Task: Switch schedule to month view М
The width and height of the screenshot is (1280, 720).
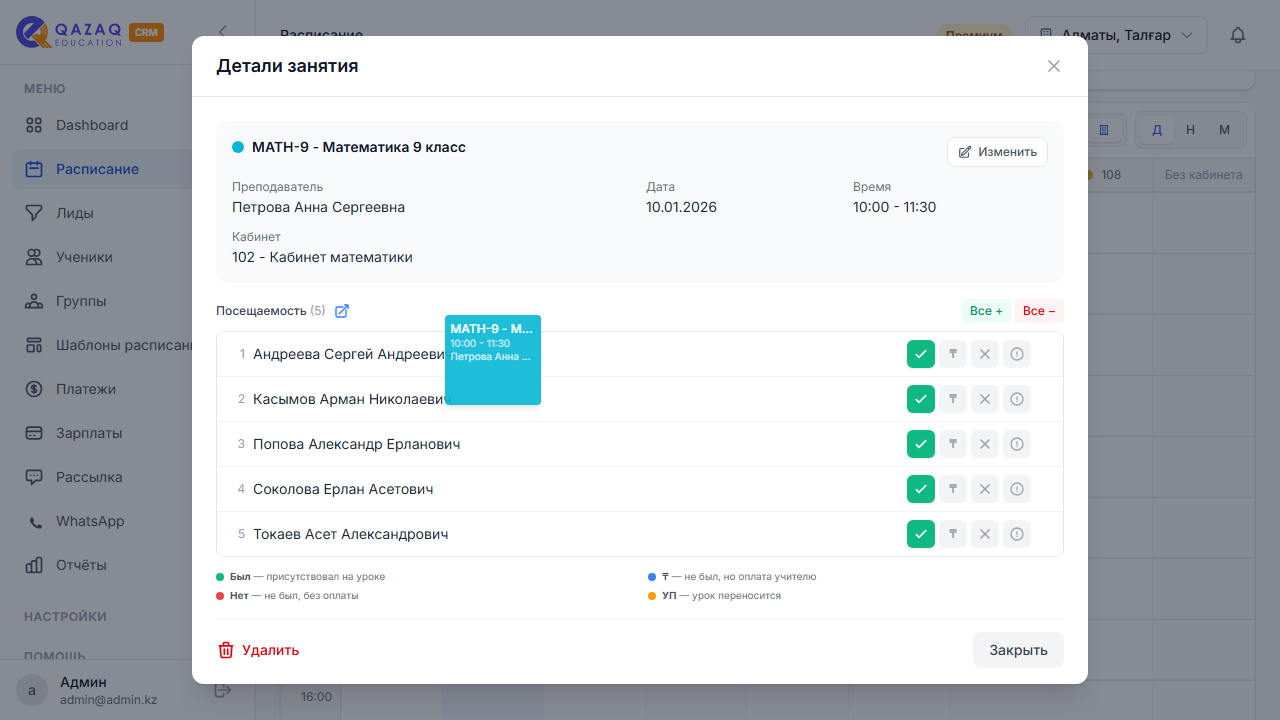Action: [1225, 130]
